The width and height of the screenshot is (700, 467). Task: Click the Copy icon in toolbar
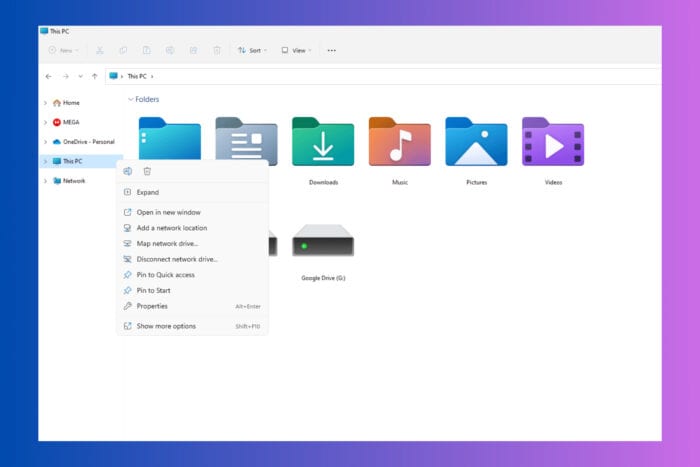[x=123, y=50]
